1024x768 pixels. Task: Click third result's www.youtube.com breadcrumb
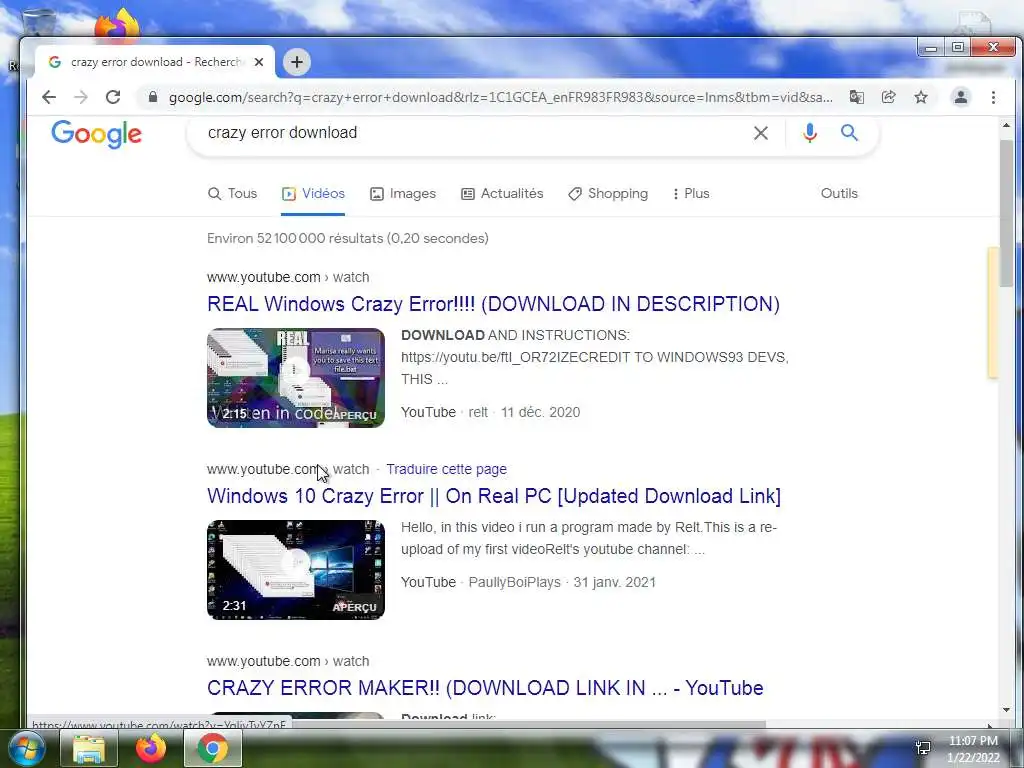tap(264, 662)
